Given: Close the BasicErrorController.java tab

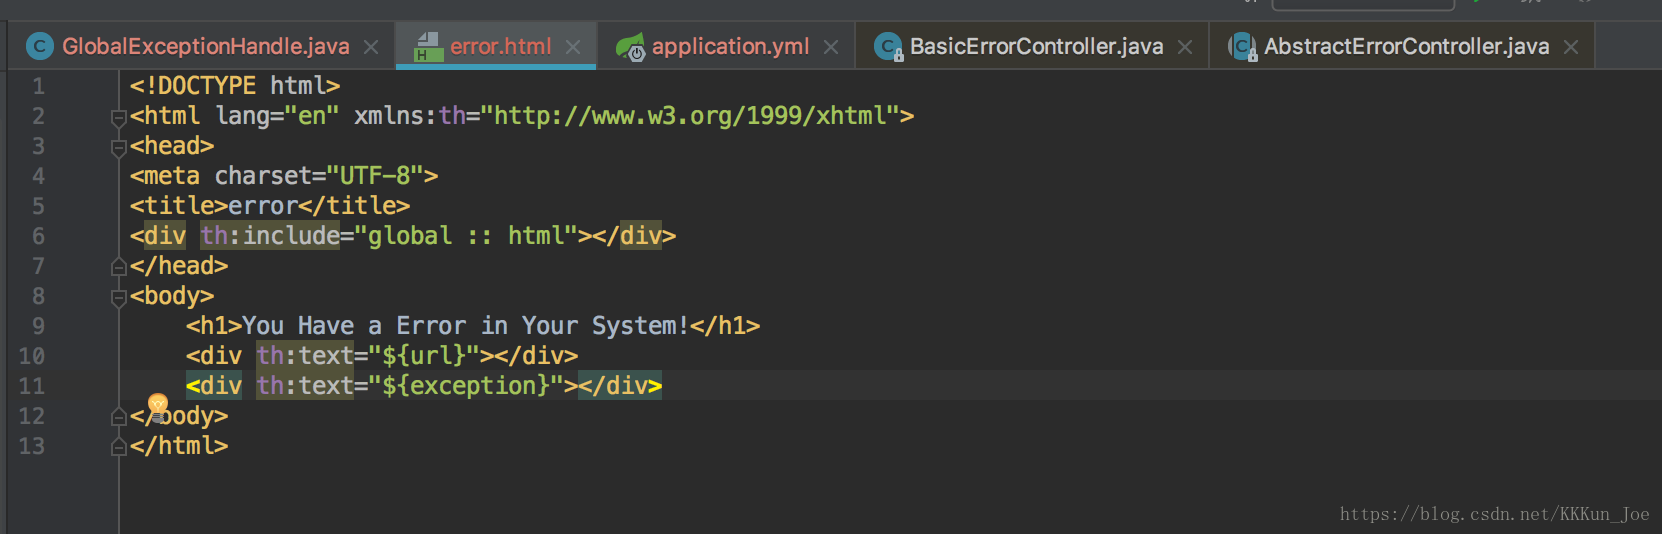Looking at the screenshot, I should (1185, 47).
